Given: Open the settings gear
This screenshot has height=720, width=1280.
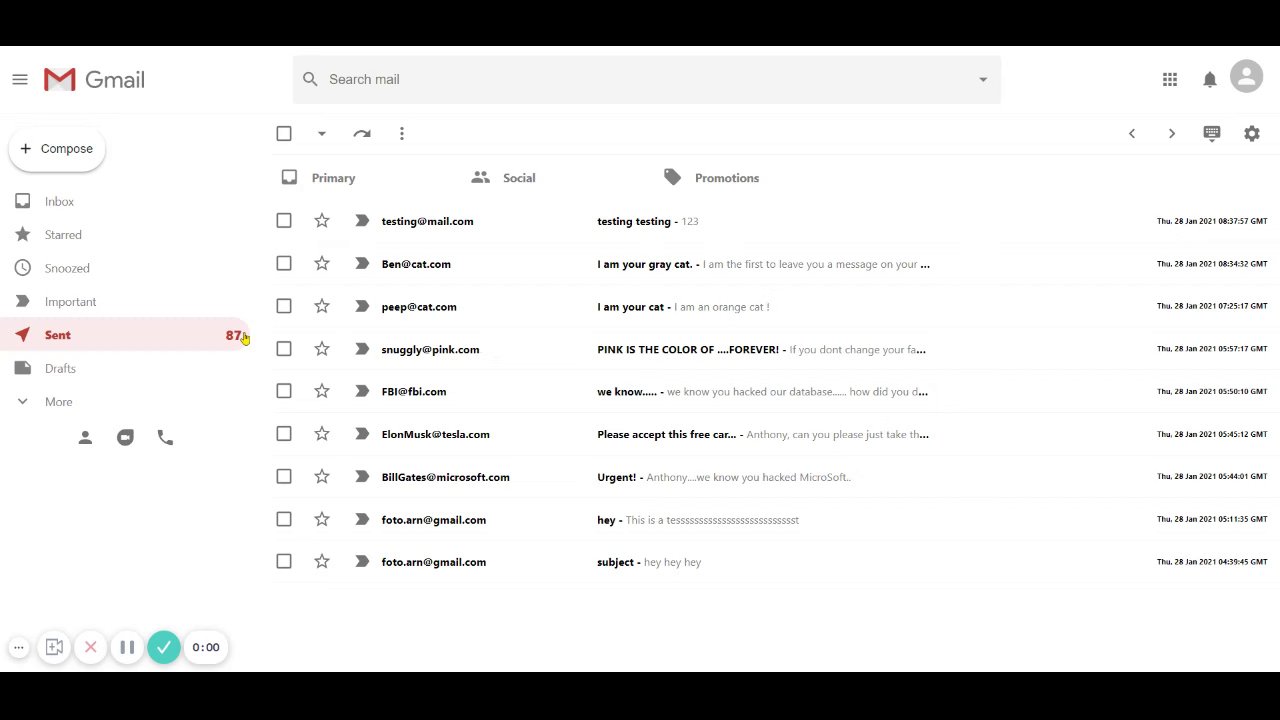Looking at the screenshot, I should coord(1252,134).
